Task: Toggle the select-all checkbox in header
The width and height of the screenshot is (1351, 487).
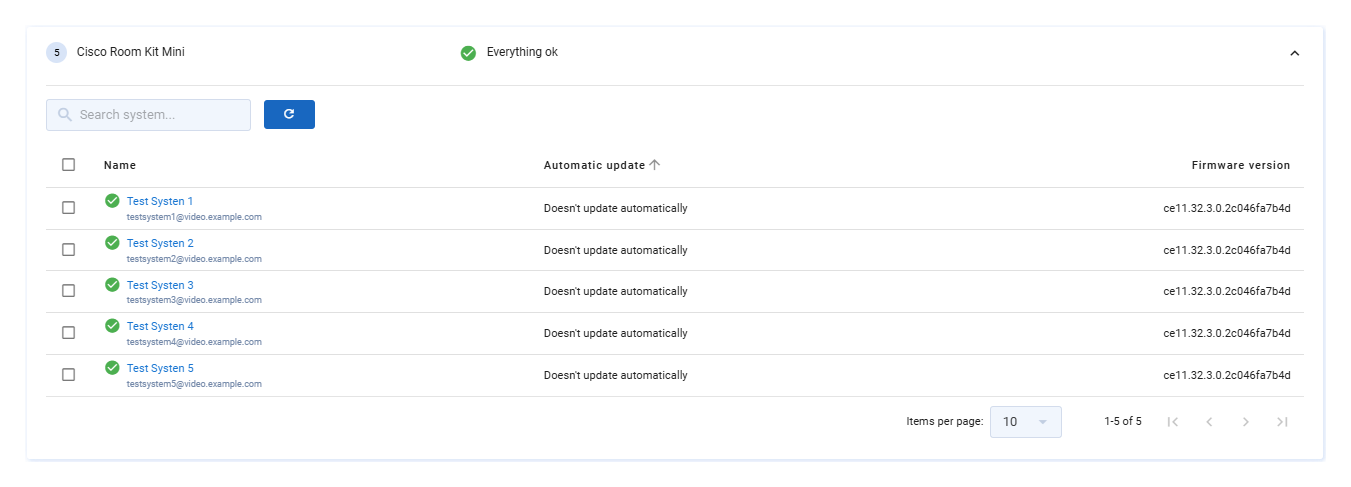Action: click(x=68, y=165)
